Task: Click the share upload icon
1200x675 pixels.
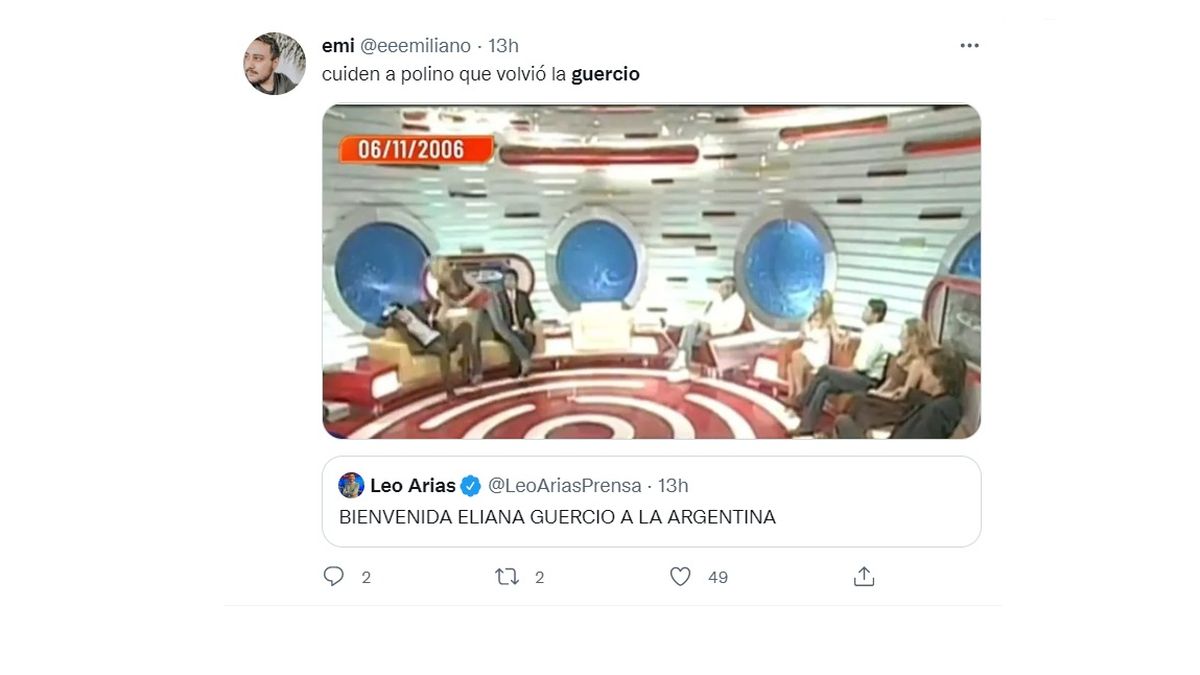Action: (x=864, y=576)
